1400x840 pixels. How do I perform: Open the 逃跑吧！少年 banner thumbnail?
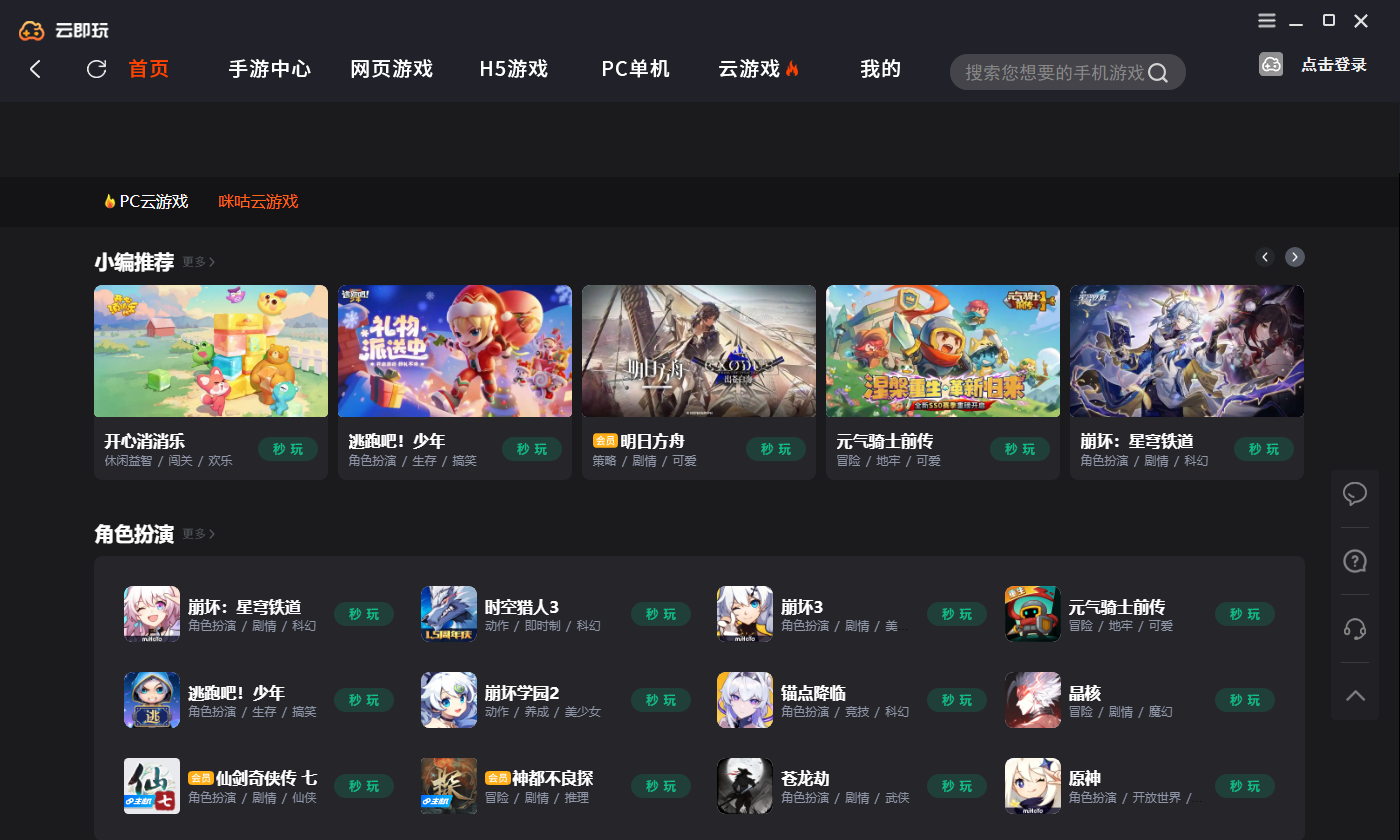click(x=455, y=351)
